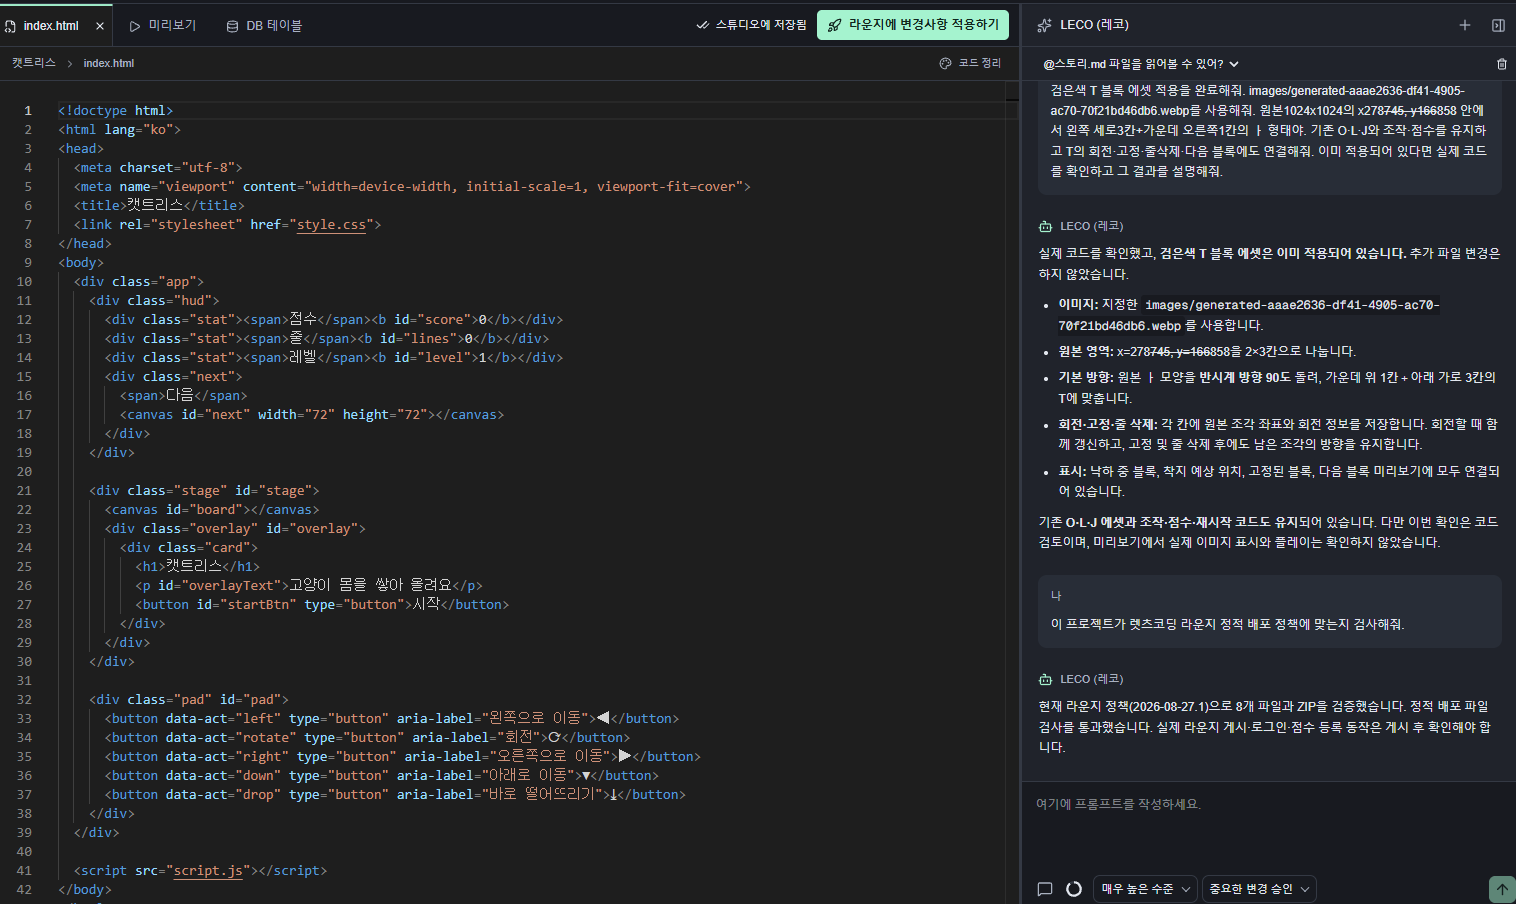
Task: Click the data-act="drop" button line
Action: pyautogui.click(x=395, y=795)
